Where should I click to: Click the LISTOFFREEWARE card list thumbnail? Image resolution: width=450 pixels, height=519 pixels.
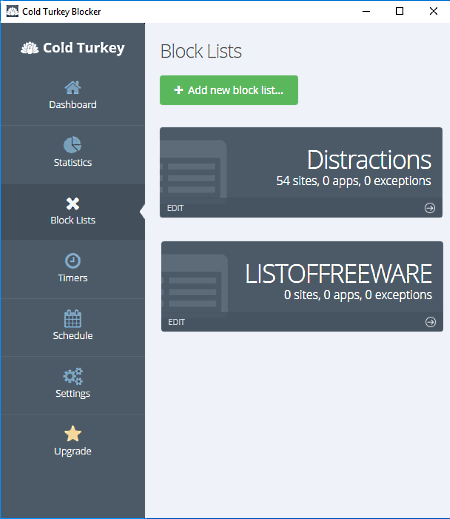195,286
